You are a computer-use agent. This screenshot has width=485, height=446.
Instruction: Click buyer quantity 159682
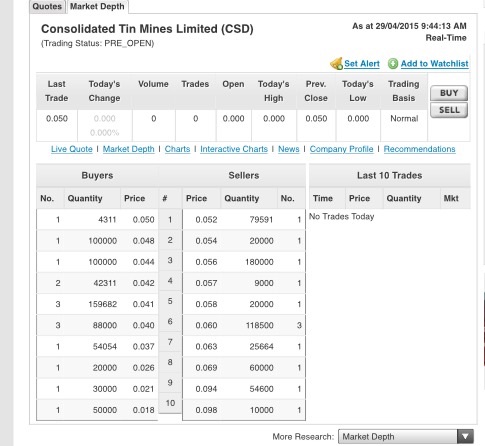(103, 304)
